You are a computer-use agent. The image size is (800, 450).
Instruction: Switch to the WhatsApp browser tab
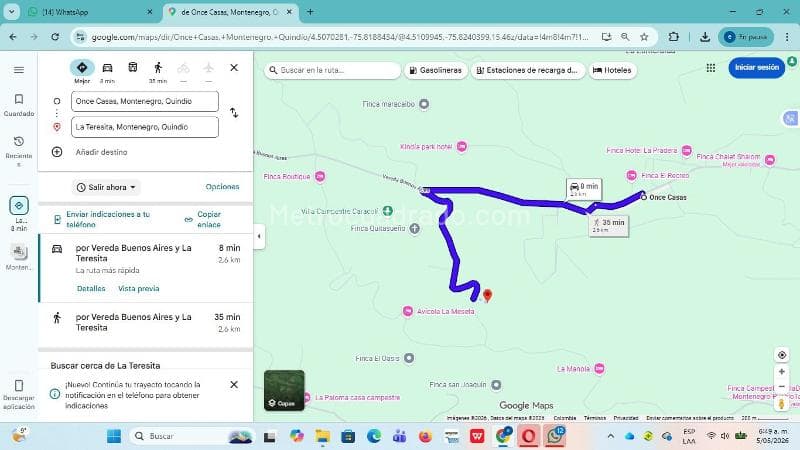click(x=89, y=12)
